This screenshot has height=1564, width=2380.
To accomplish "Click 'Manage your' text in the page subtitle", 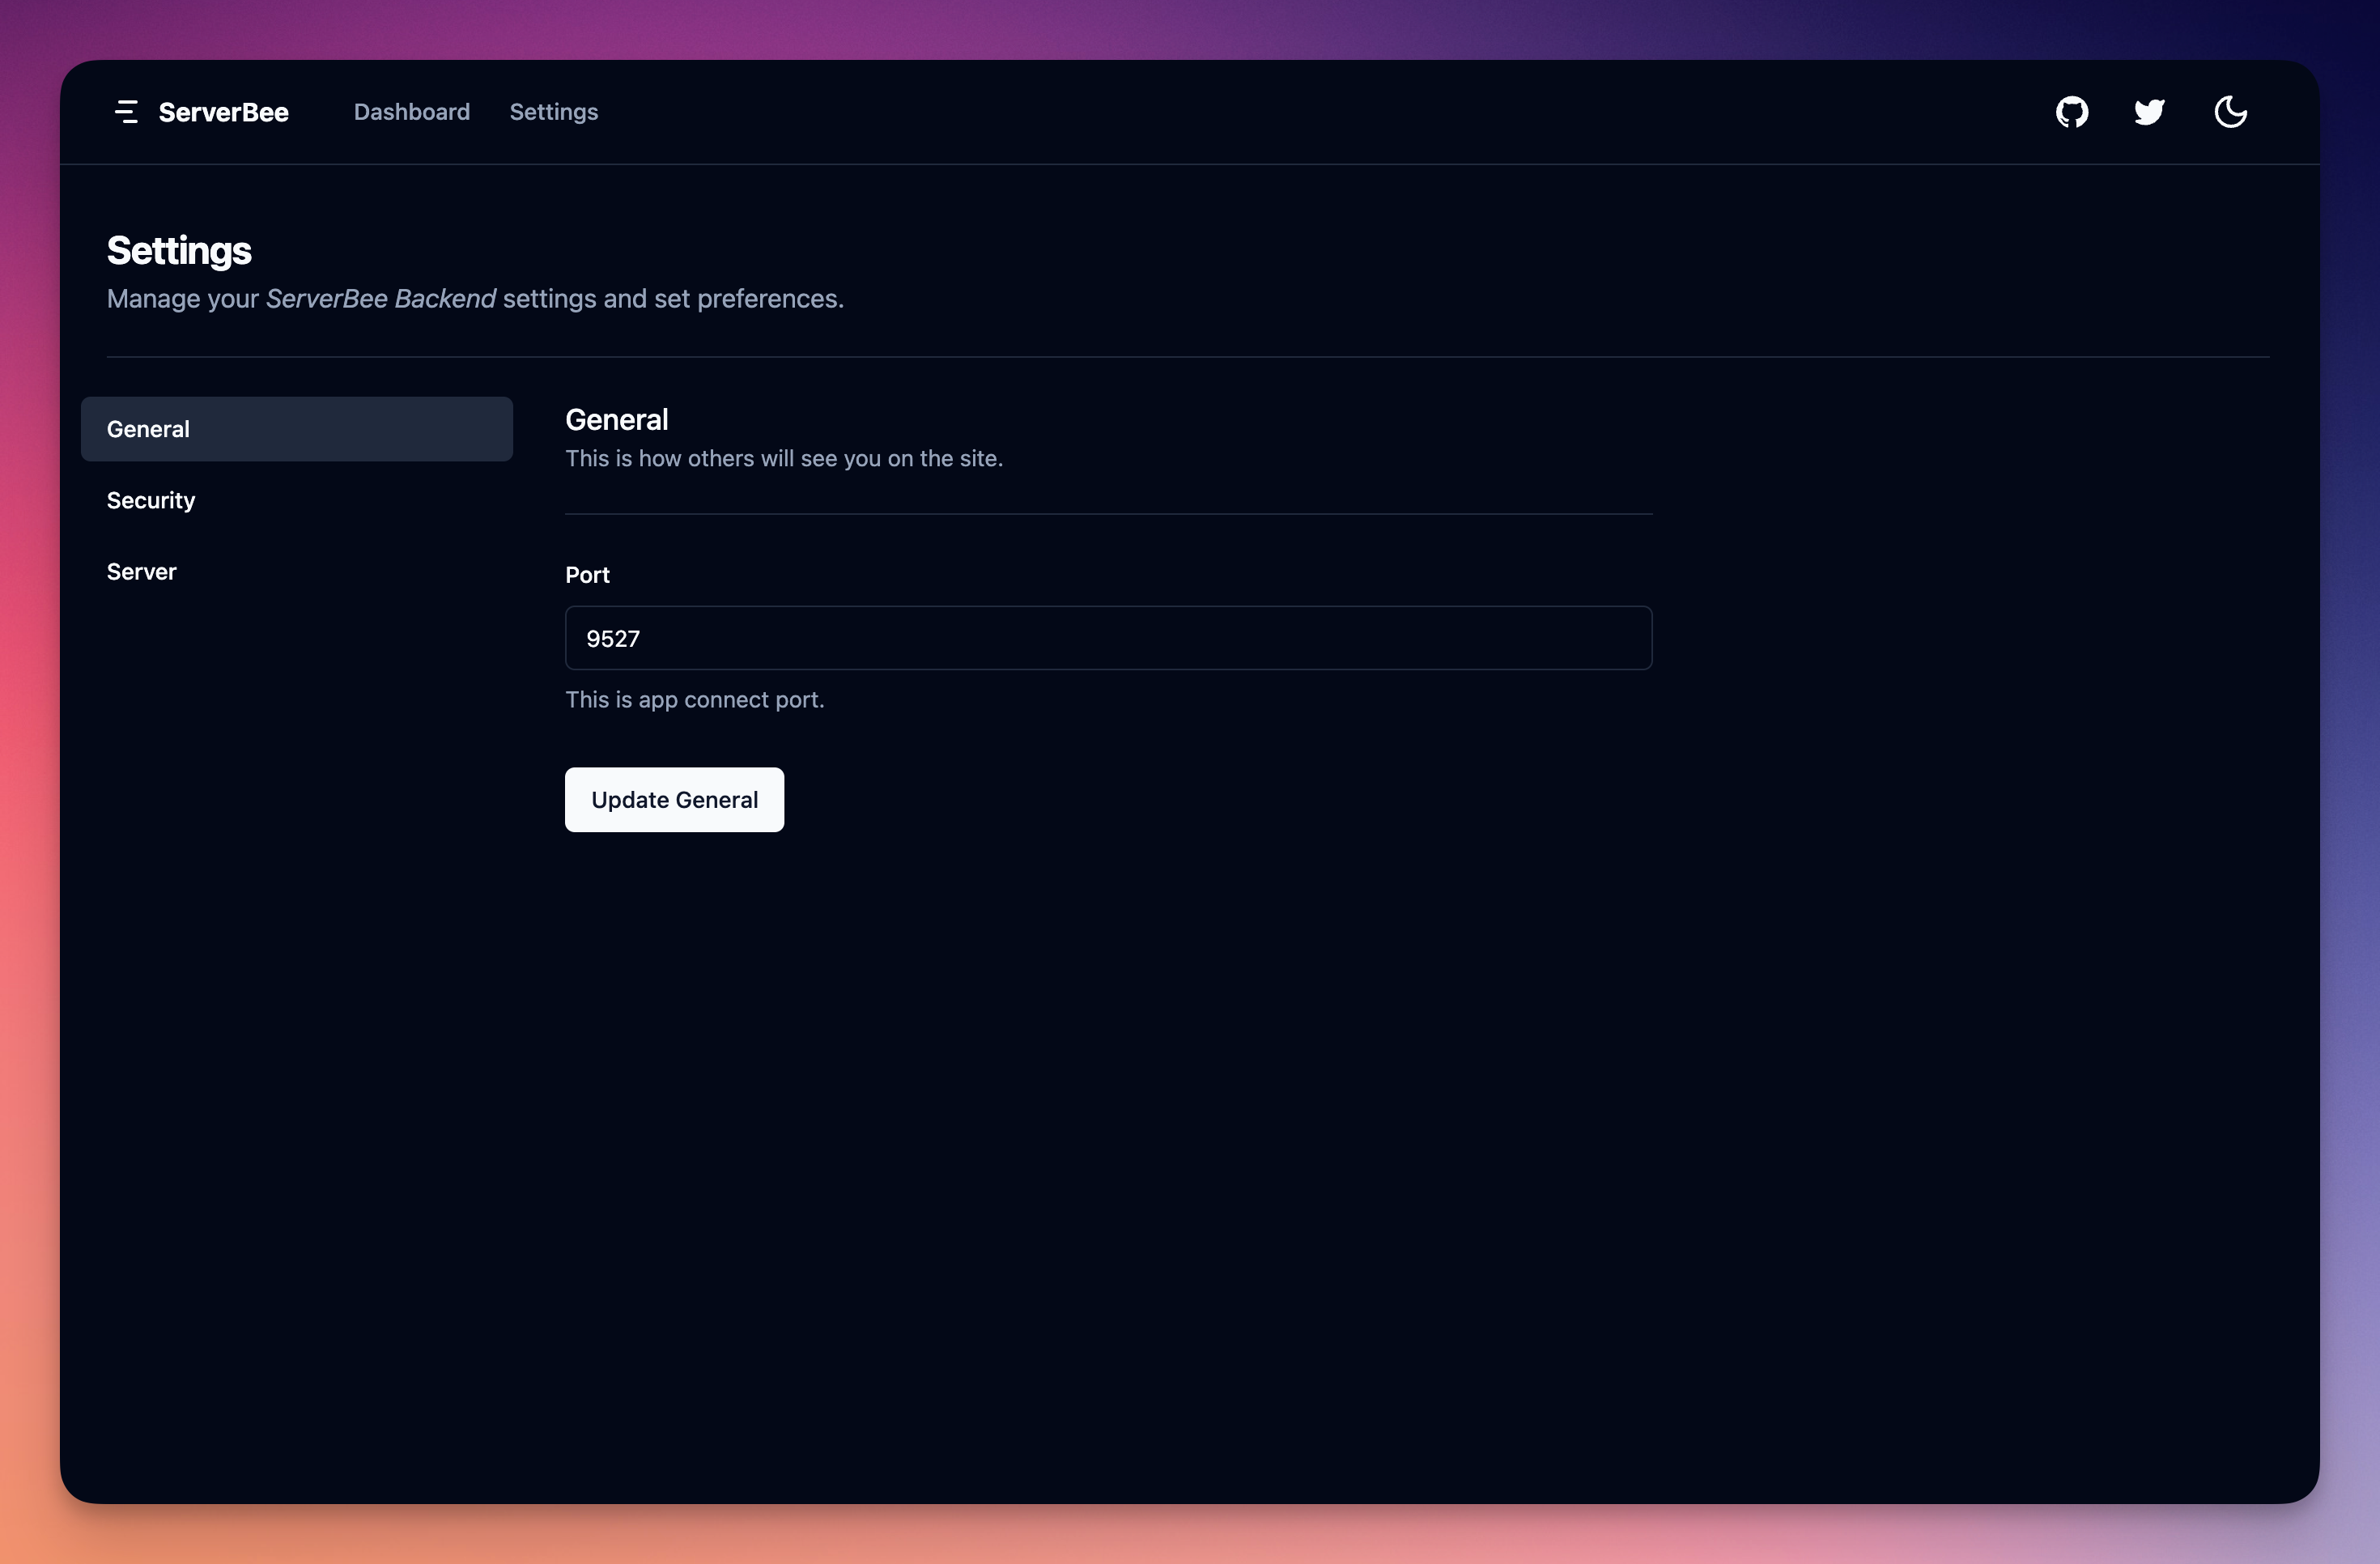I will (182, 299).
